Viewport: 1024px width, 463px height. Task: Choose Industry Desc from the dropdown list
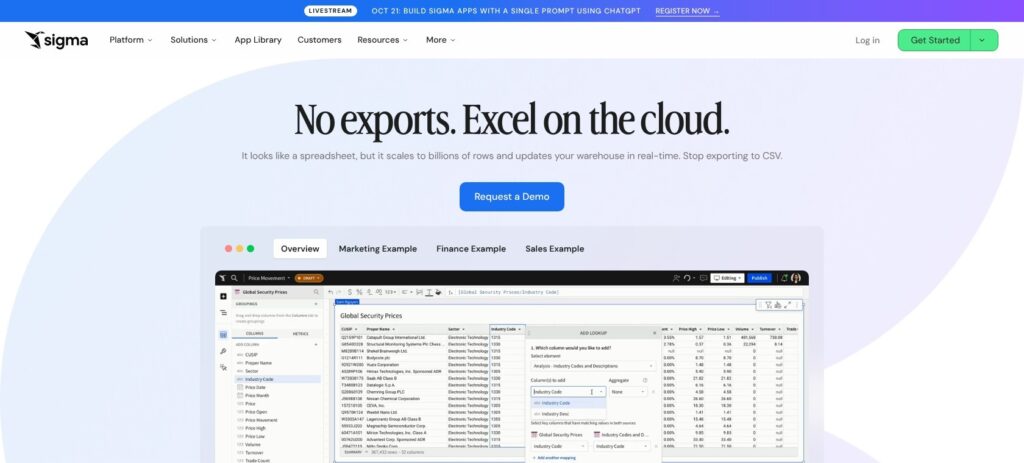568,414
